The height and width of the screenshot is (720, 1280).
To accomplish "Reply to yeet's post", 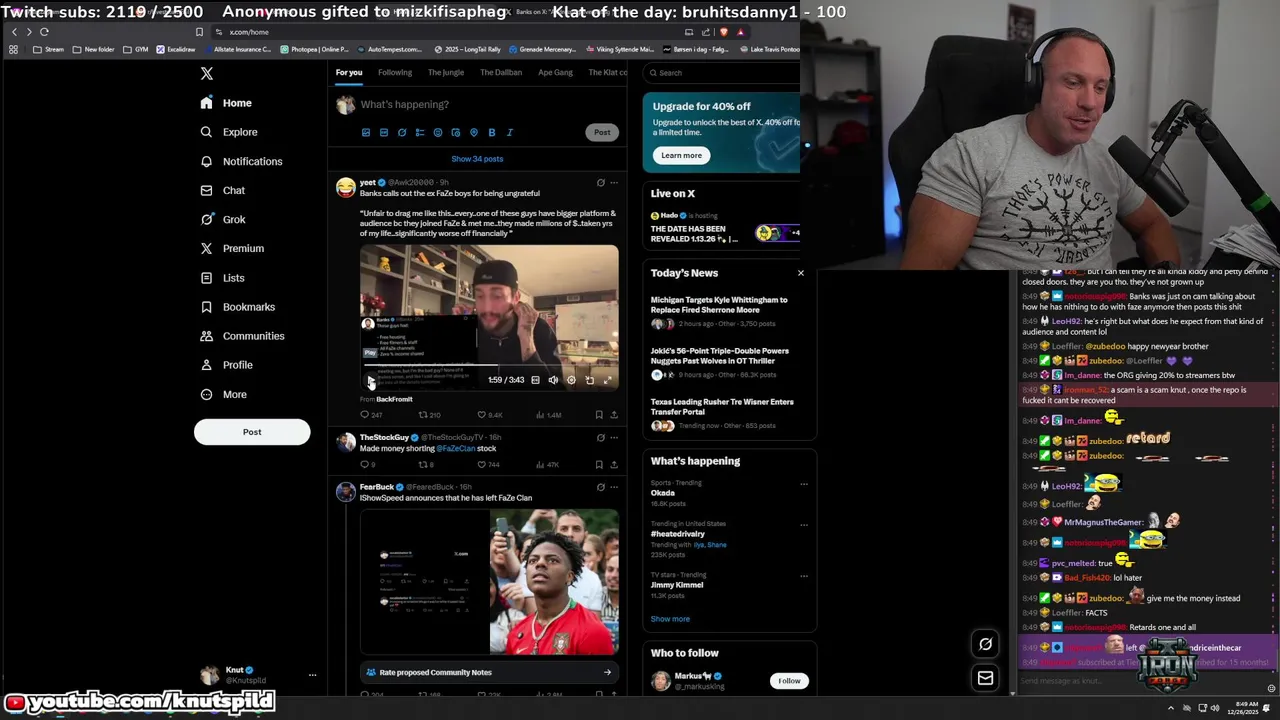I will pos(371,415).
